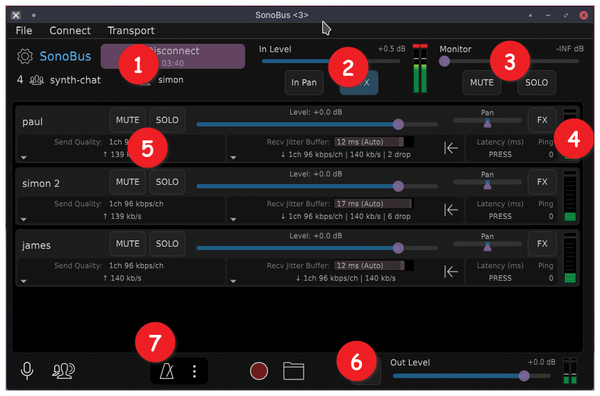Open FX for james's channel
Viewport: 600px width, 396px height.
542,244
